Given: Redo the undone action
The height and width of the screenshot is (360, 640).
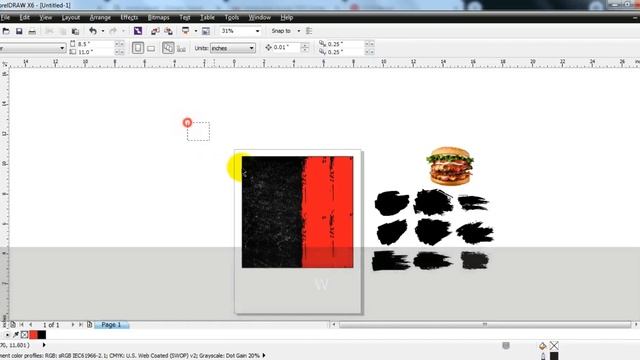Looking at the screenshot, I should [x=113, y=31].
